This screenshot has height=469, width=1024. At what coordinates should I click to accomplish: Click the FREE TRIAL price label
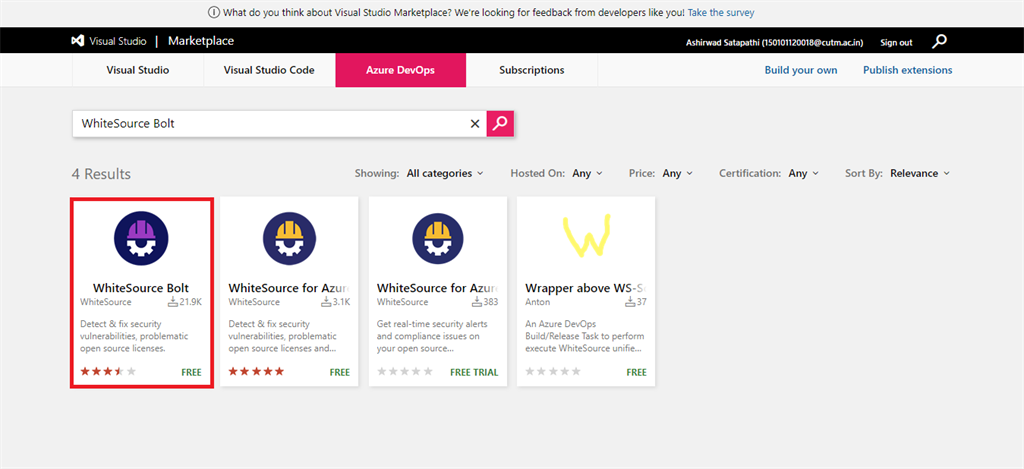pyautogui.click(x=474, y=372)
